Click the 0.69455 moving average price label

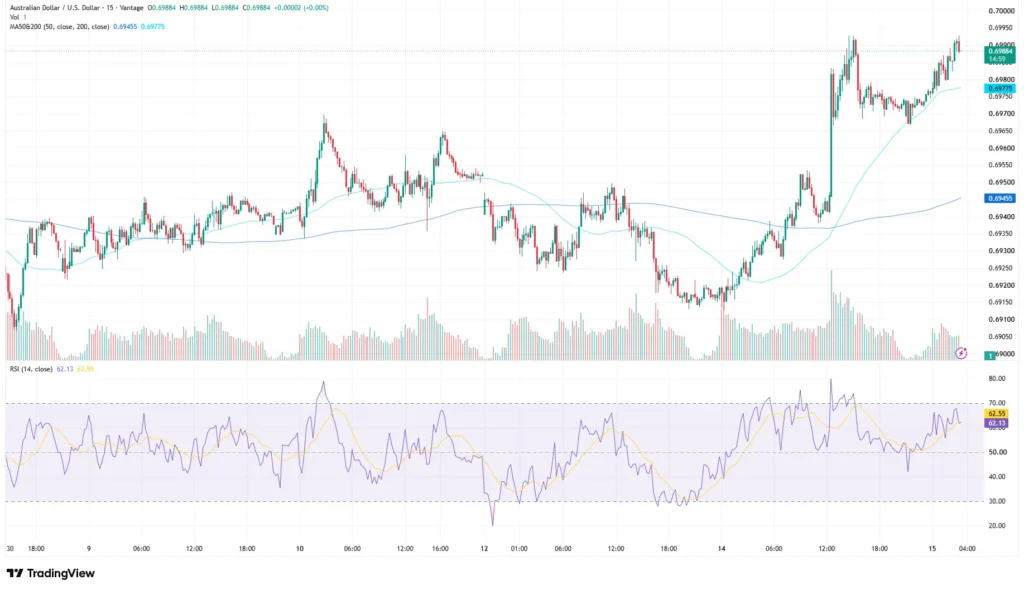coord(1000,198)
